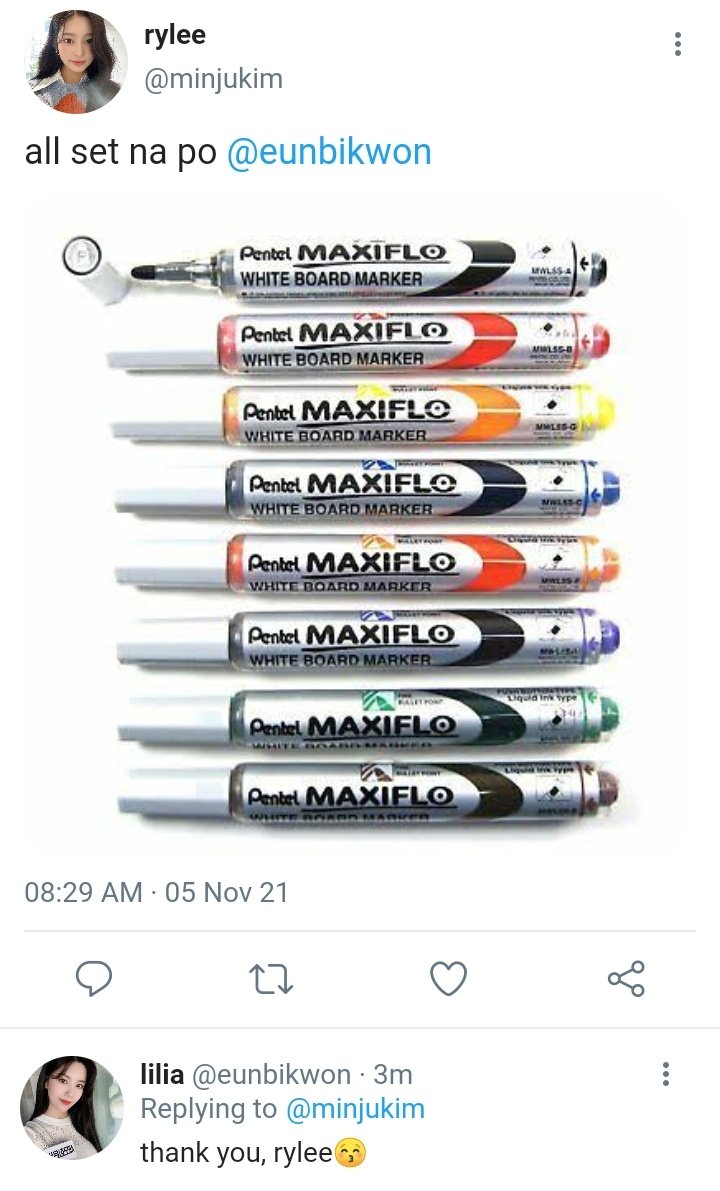Viewport: 720px width, 1191px height.
Task: Open the @minjukim handle under rylee
Action: tap(213, 79)
